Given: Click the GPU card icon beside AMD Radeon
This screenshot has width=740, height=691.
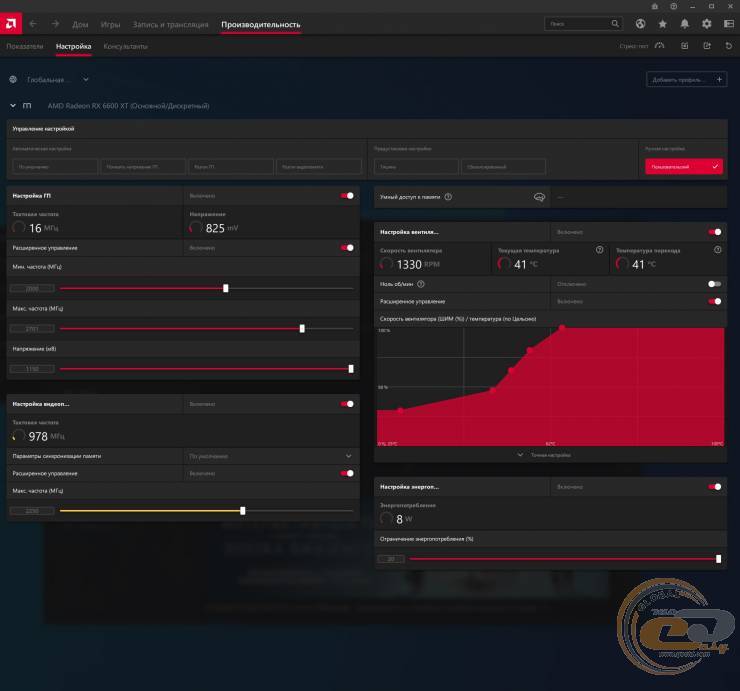Looking at the screenshot, I should 27,106.
